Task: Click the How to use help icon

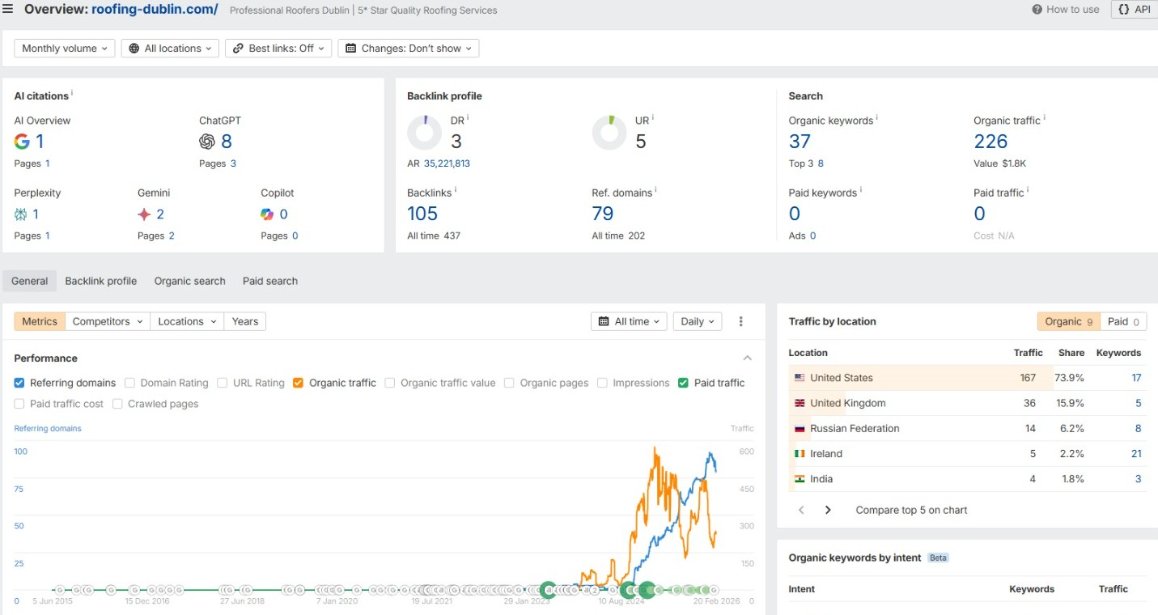Action: point(1037,10)
